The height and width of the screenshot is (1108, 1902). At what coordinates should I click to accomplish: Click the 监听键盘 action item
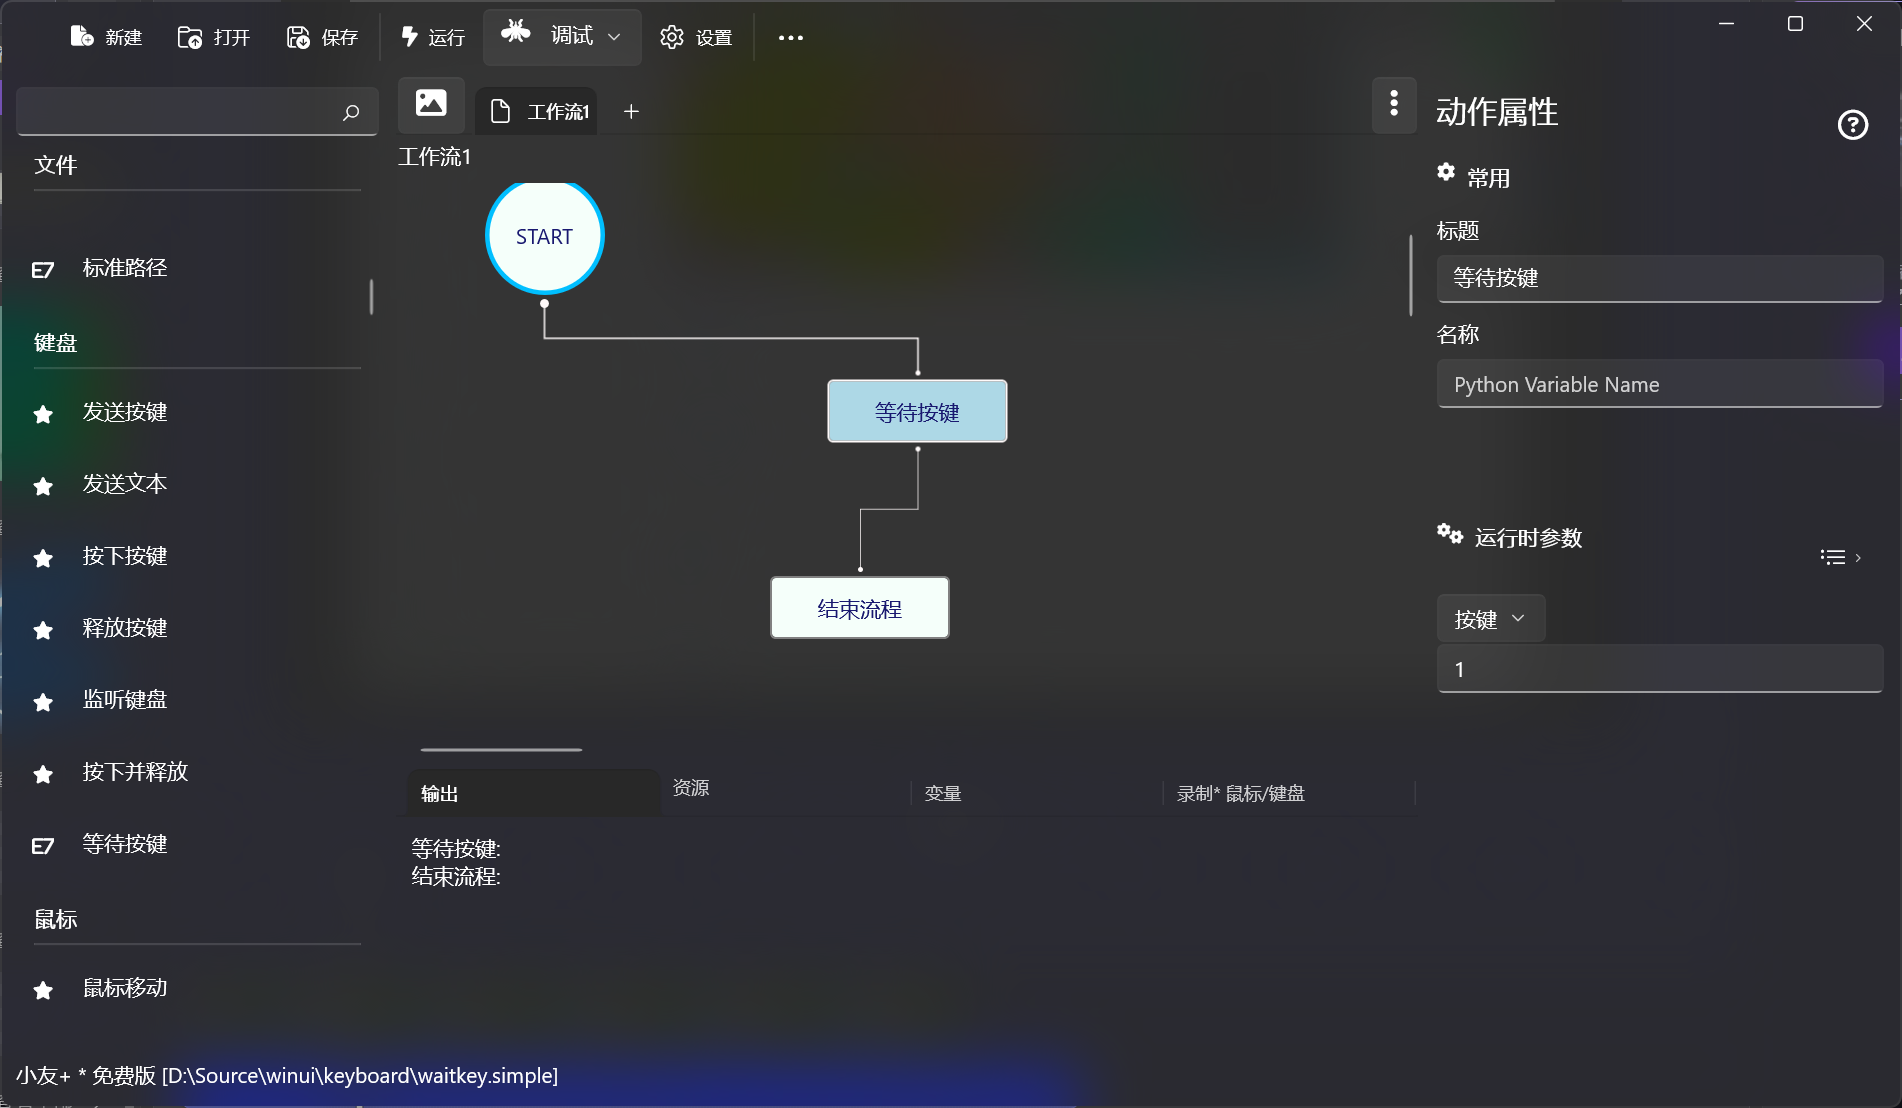point(124,700)
